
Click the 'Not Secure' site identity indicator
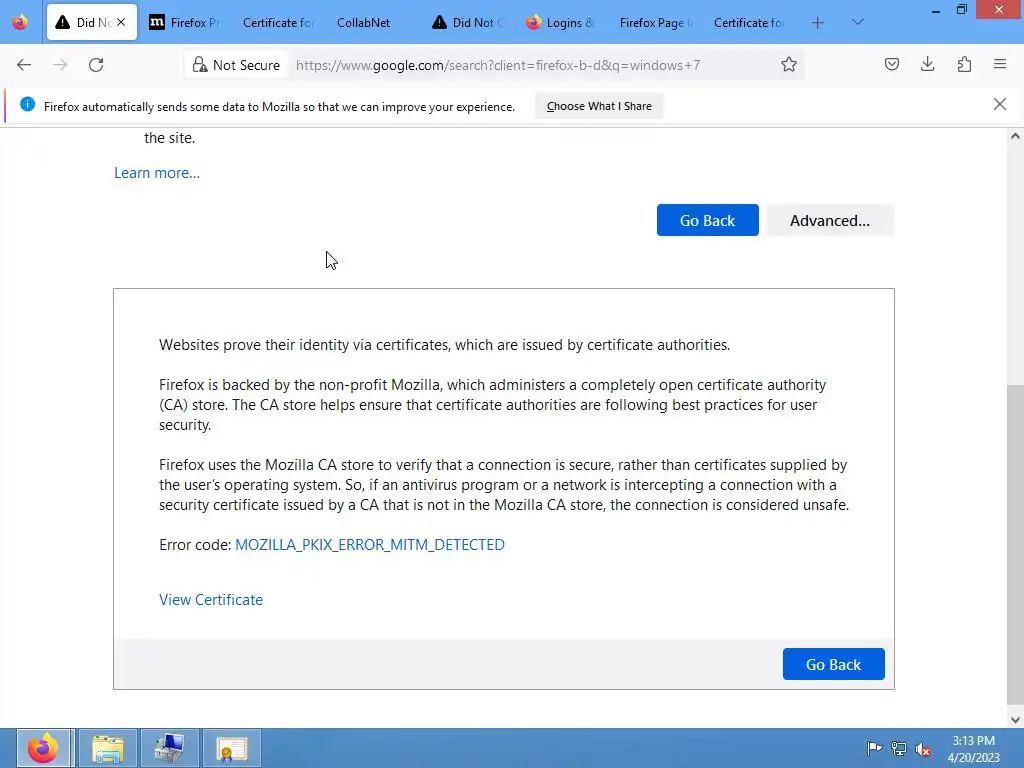pos(236,65)
